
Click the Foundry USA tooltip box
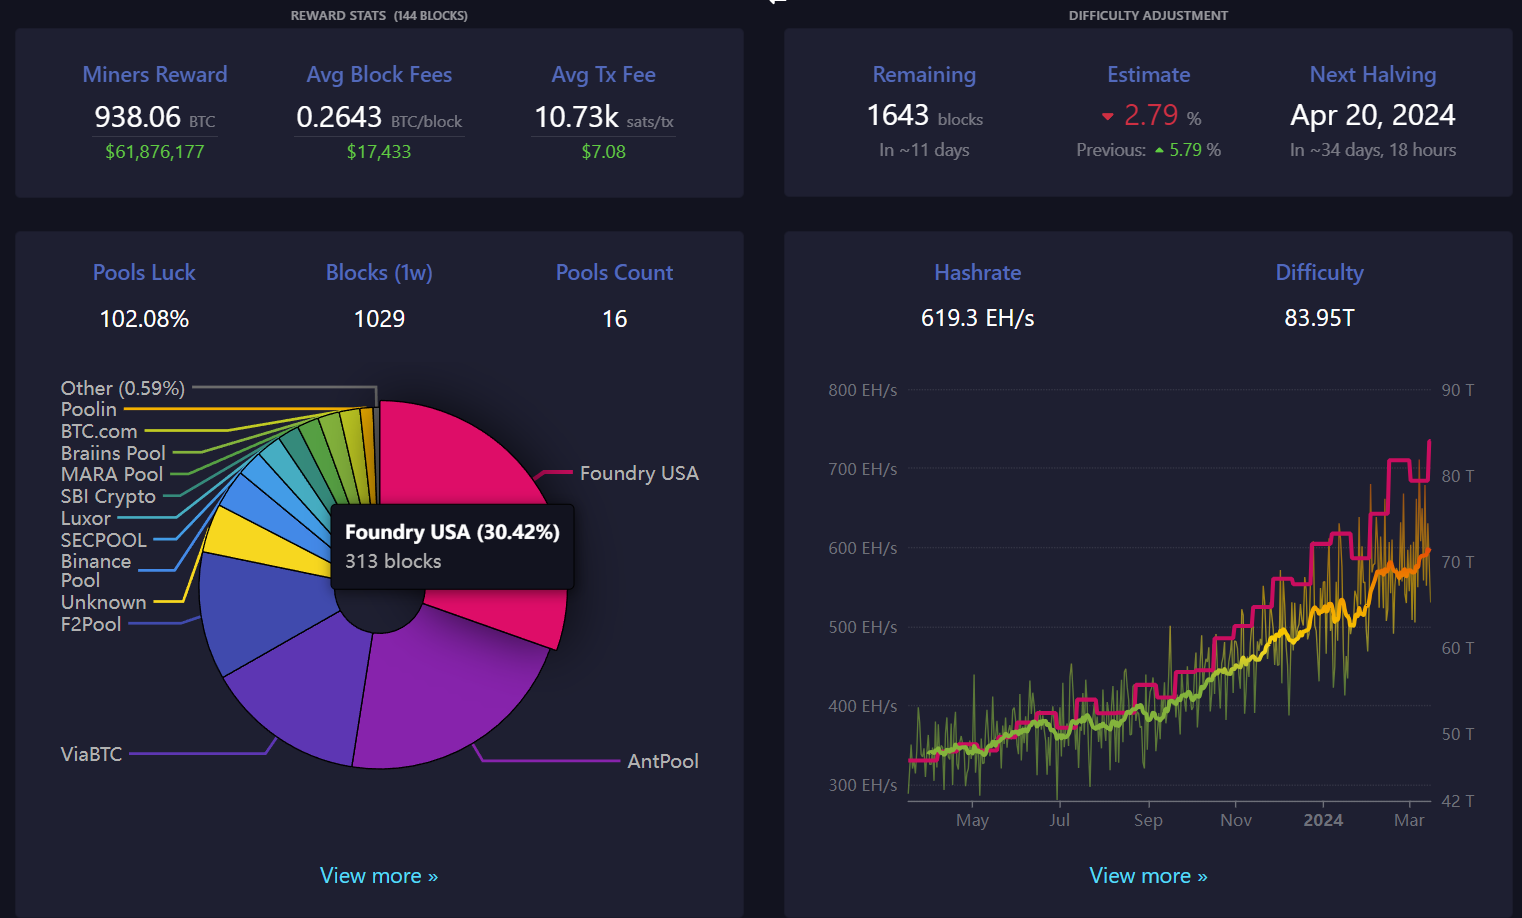[452, 546]
